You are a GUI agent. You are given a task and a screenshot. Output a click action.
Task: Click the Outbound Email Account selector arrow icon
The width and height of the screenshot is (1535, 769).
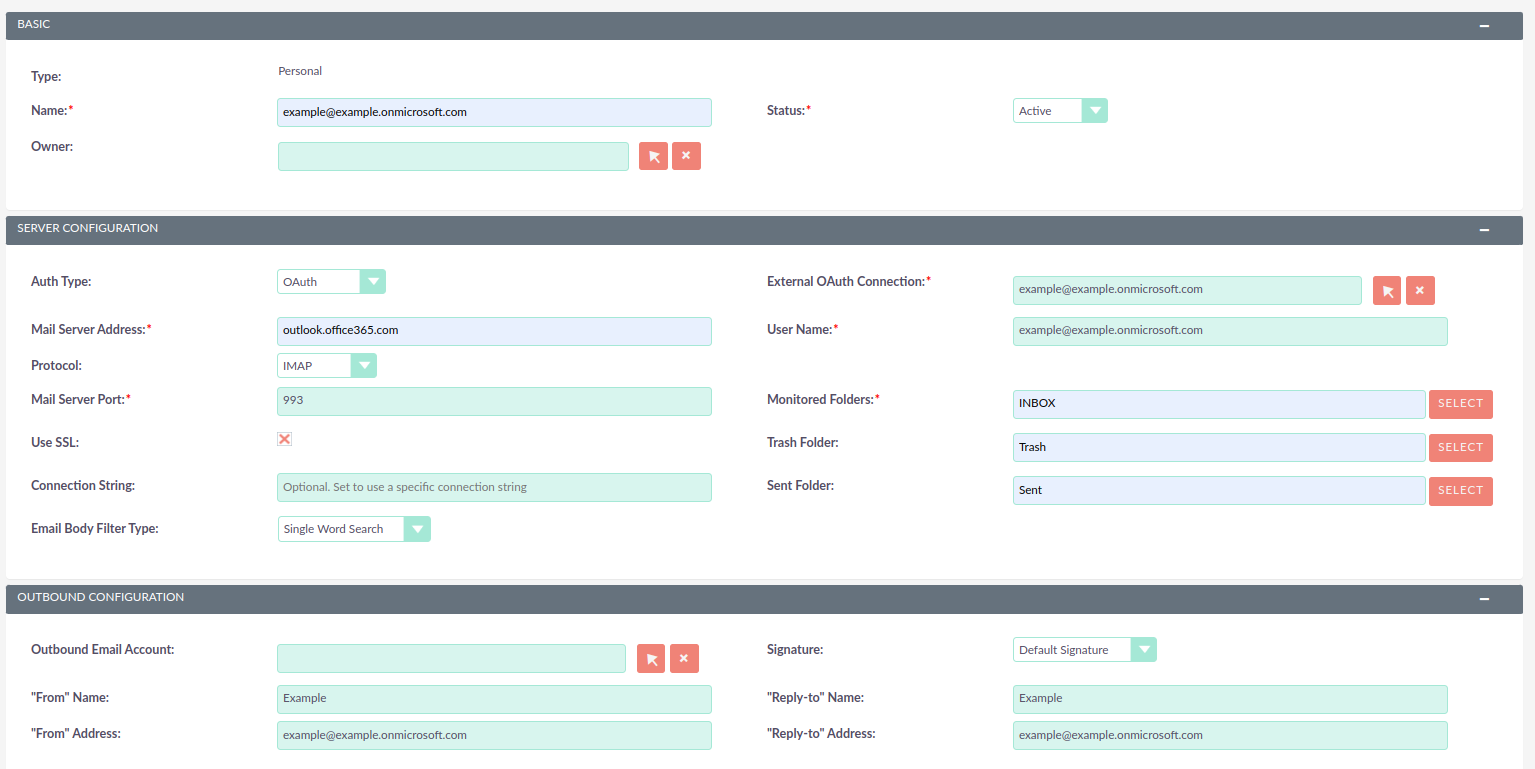651,658
